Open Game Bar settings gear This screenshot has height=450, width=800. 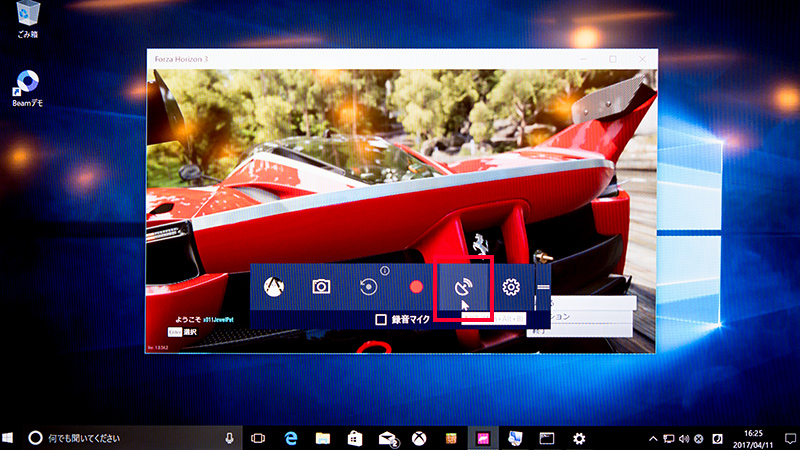point(511,287)
